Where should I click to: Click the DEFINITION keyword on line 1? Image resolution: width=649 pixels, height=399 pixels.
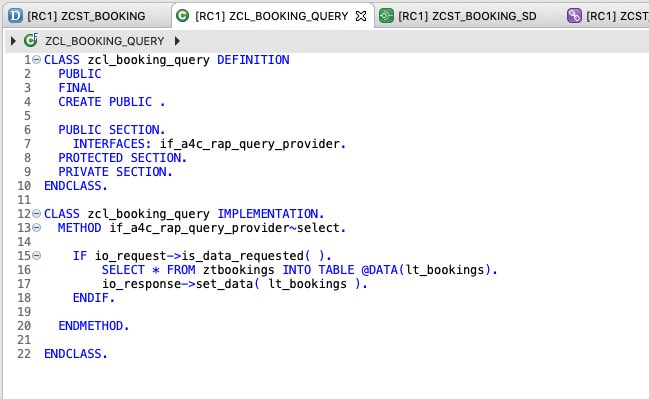coord(253,60)
